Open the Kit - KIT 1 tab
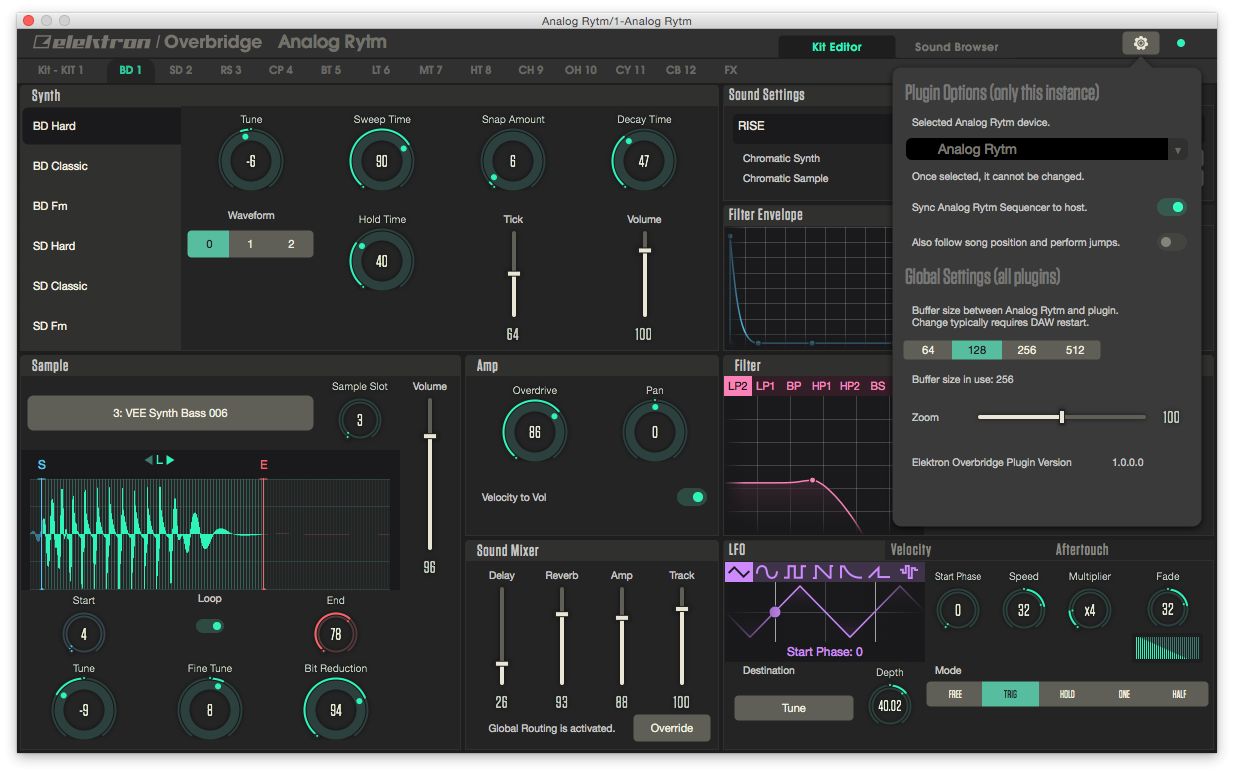This screenshot has width=1234, height=774. pyautogui.click(x=61, y=70)
